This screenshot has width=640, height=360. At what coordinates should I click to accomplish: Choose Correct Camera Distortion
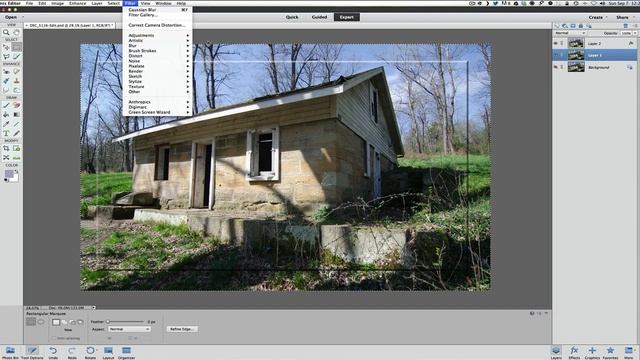point(158,25)
